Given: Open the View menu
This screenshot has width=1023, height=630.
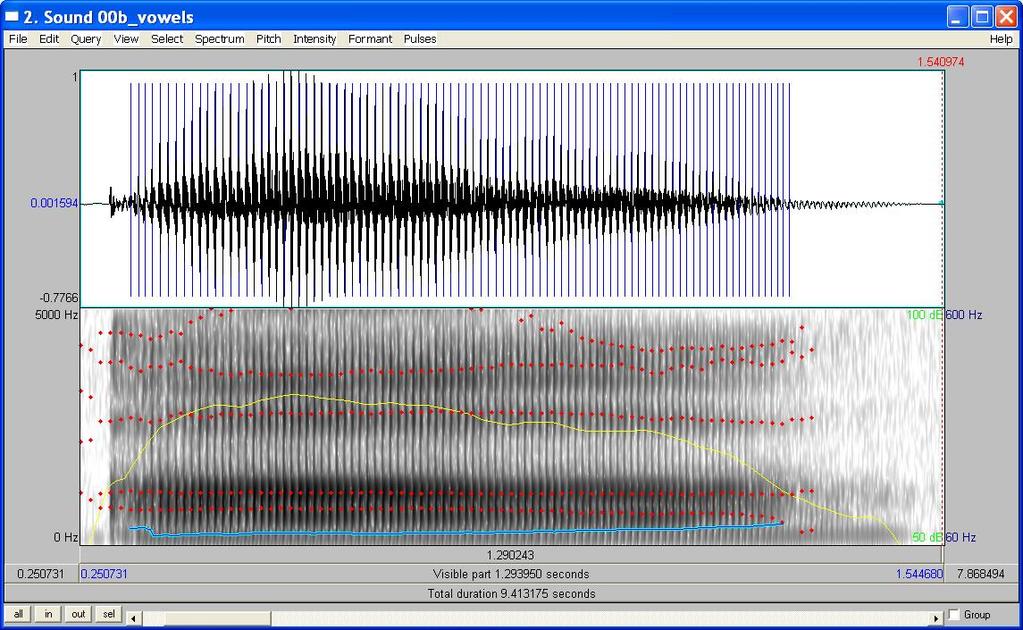Looking at the screenshot, I should pyautogui.click(x=126, y=39).
